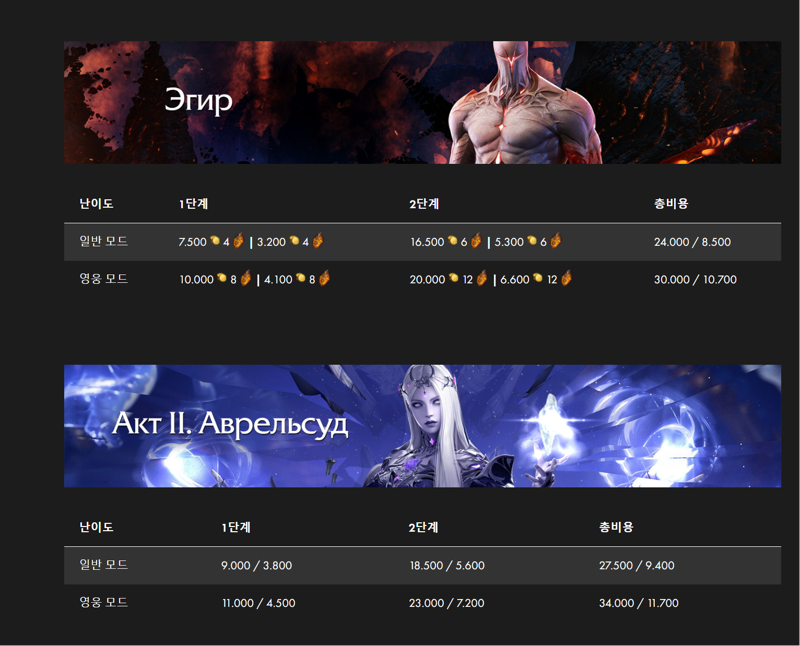Click the gold coin icon after 16.500
The height and width of the screenshot is (646, 800).
[x=453, y=240]
